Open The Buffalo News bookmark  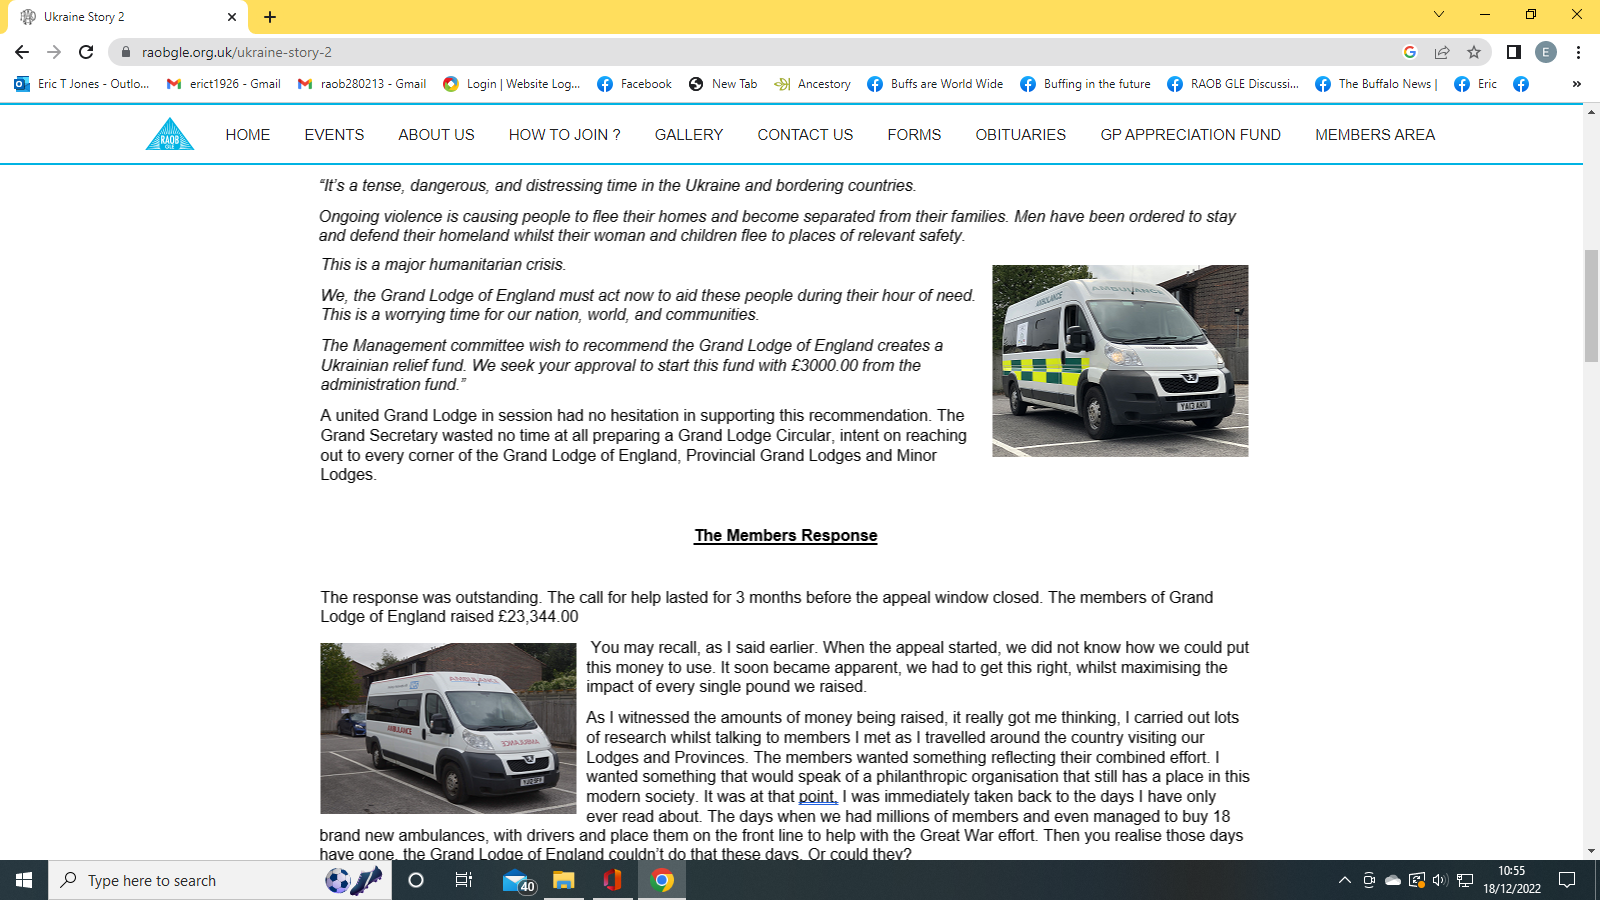1377,84
